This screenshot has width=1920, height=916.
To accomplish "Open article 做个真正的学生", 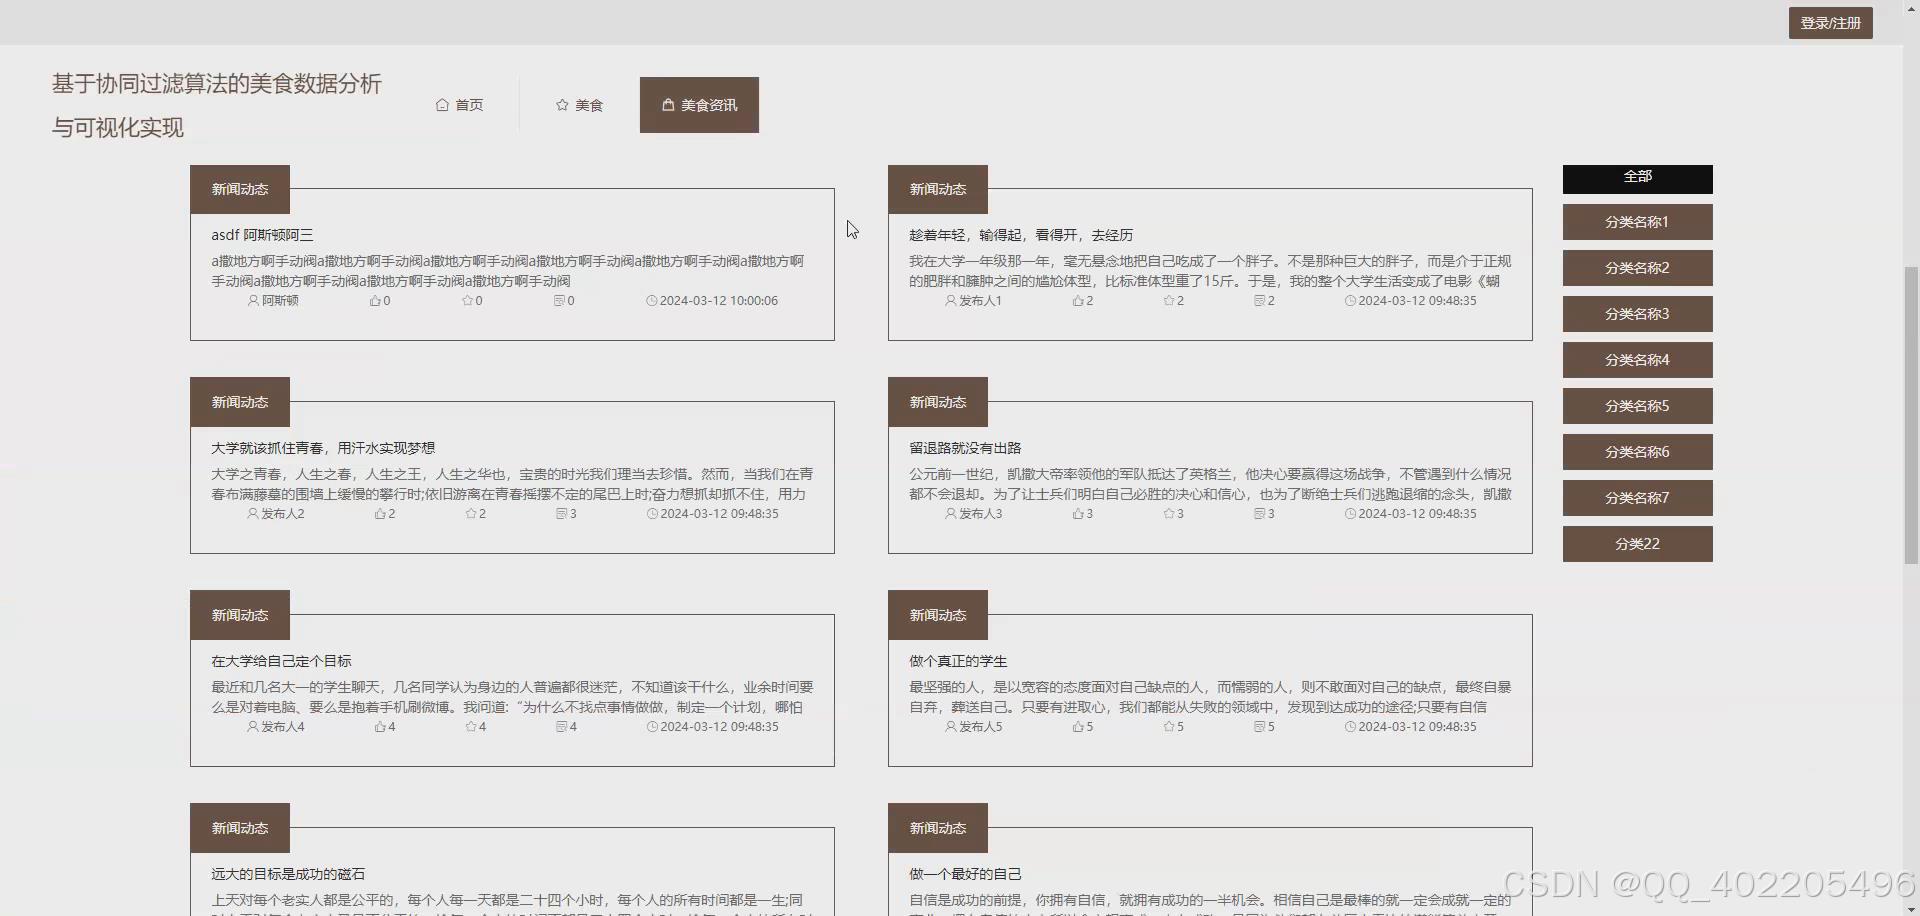I will click(x=958, y=661).
